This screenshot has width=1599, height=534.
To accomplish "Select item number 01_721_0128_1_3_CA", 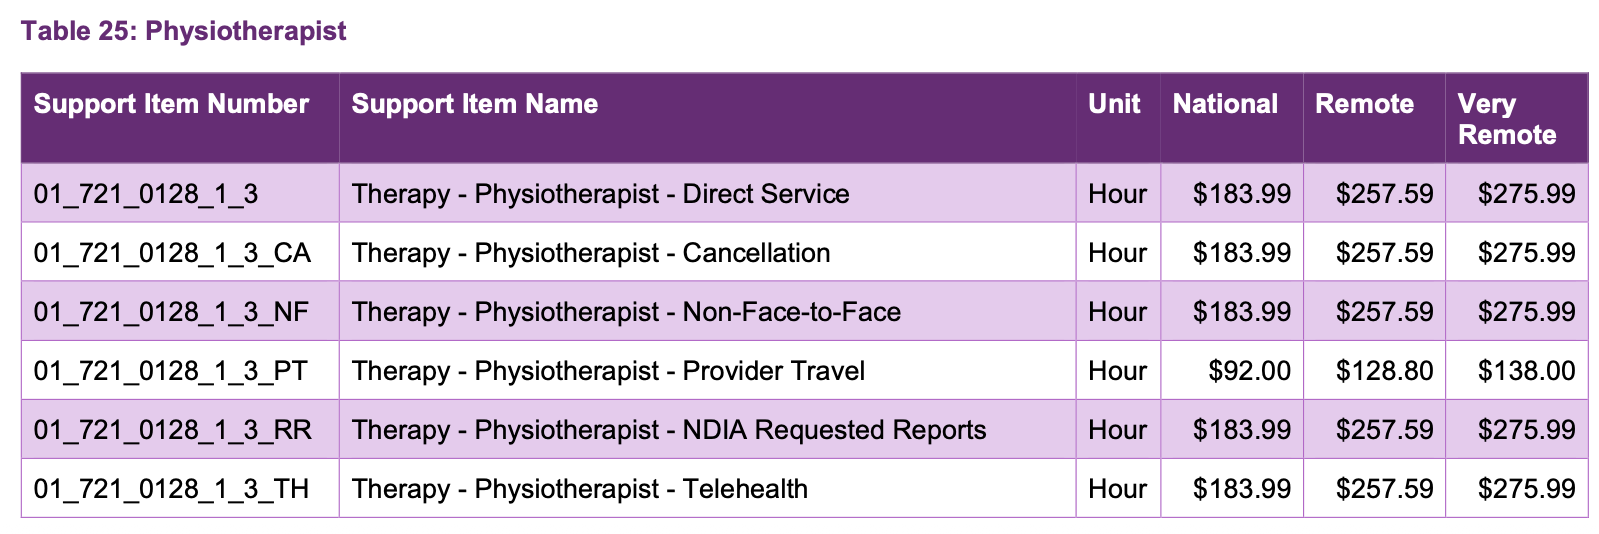I will (172, 252).
